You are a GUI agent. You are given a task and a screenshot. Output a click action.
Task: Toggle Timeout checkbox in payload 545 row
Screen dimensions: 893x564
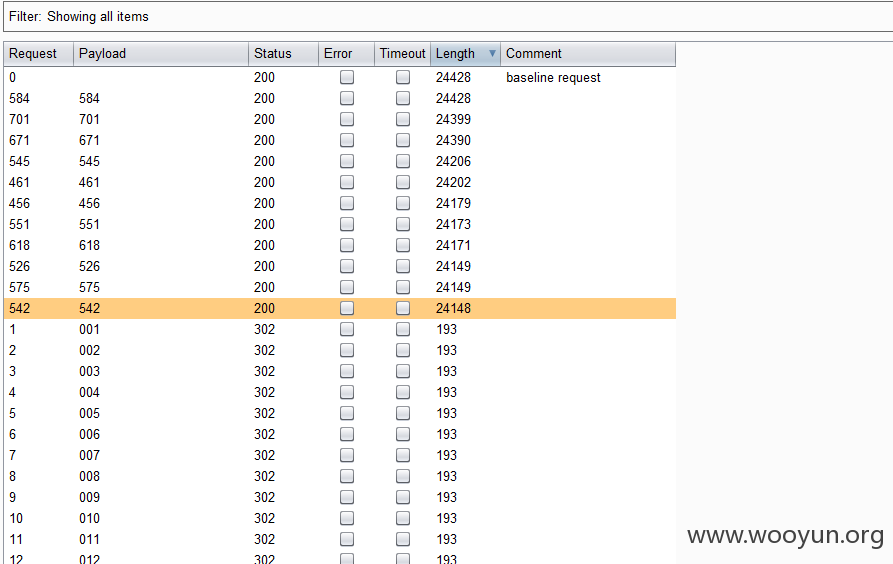(403, 161)
